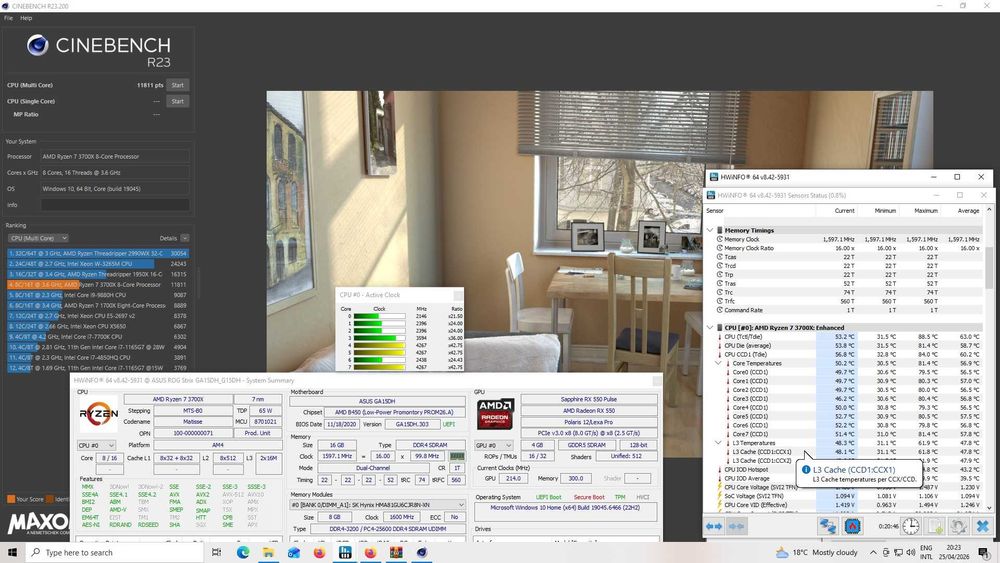
Task: Click the greyed collapse-columns arrows button in HWiNFO
Action: click(736, 526)
